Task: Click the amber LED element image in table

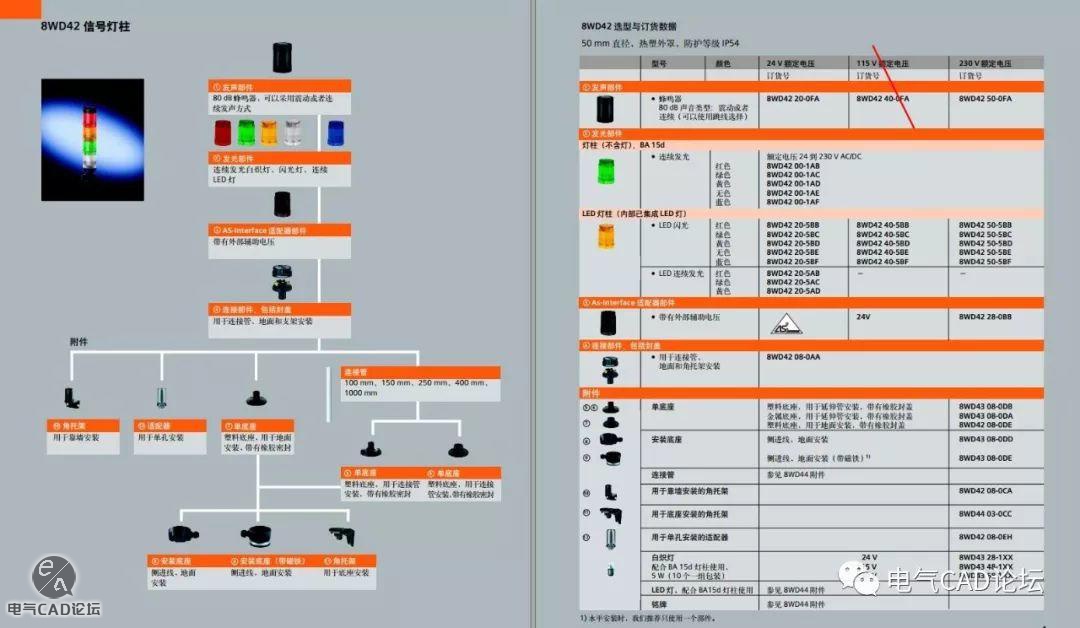Action: click(605, 237)
